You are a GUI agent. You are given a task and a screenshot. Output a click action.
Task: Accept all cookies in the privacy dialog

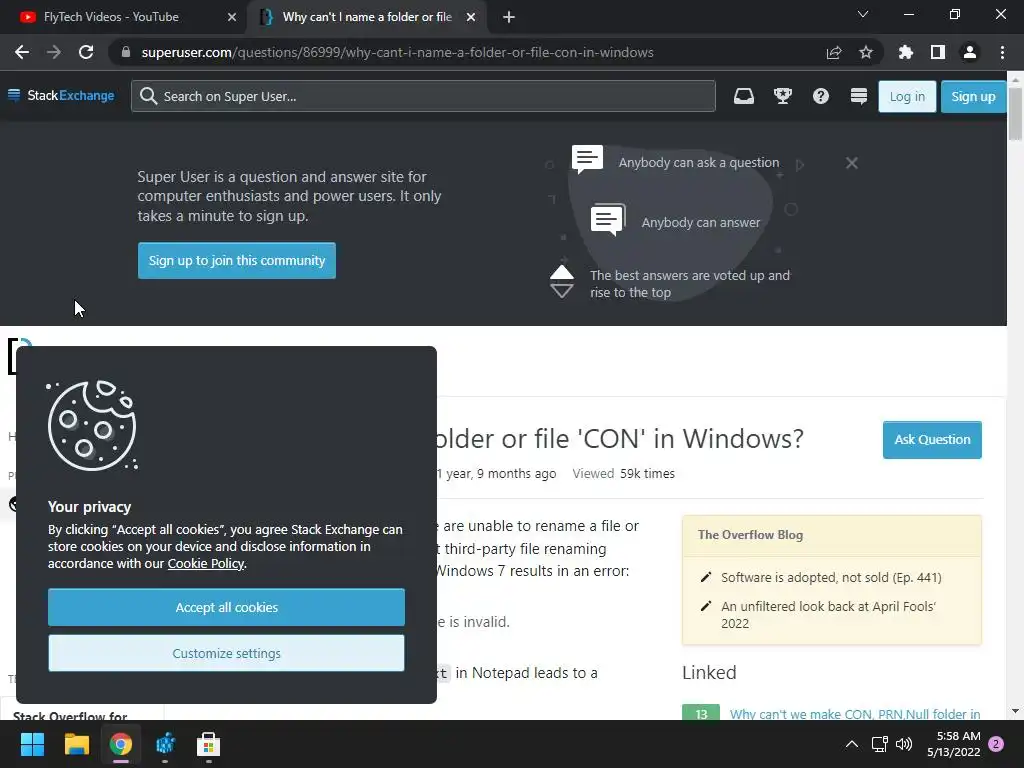226,607
